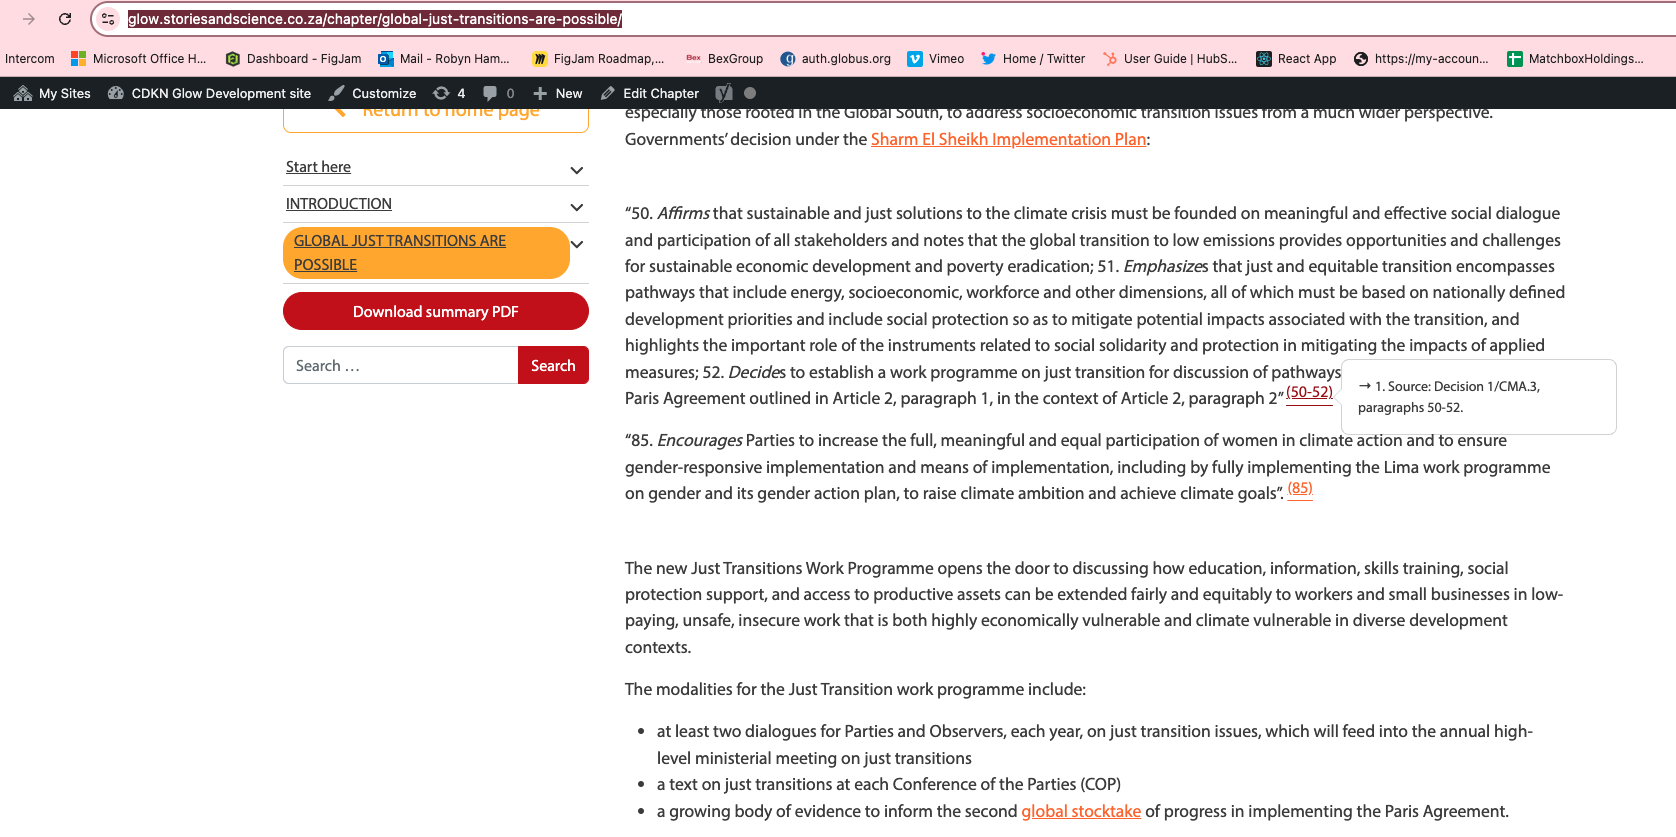
Task: Open the Sharm El Sheikh Implementation Plan link
Action: [1008, 139]
